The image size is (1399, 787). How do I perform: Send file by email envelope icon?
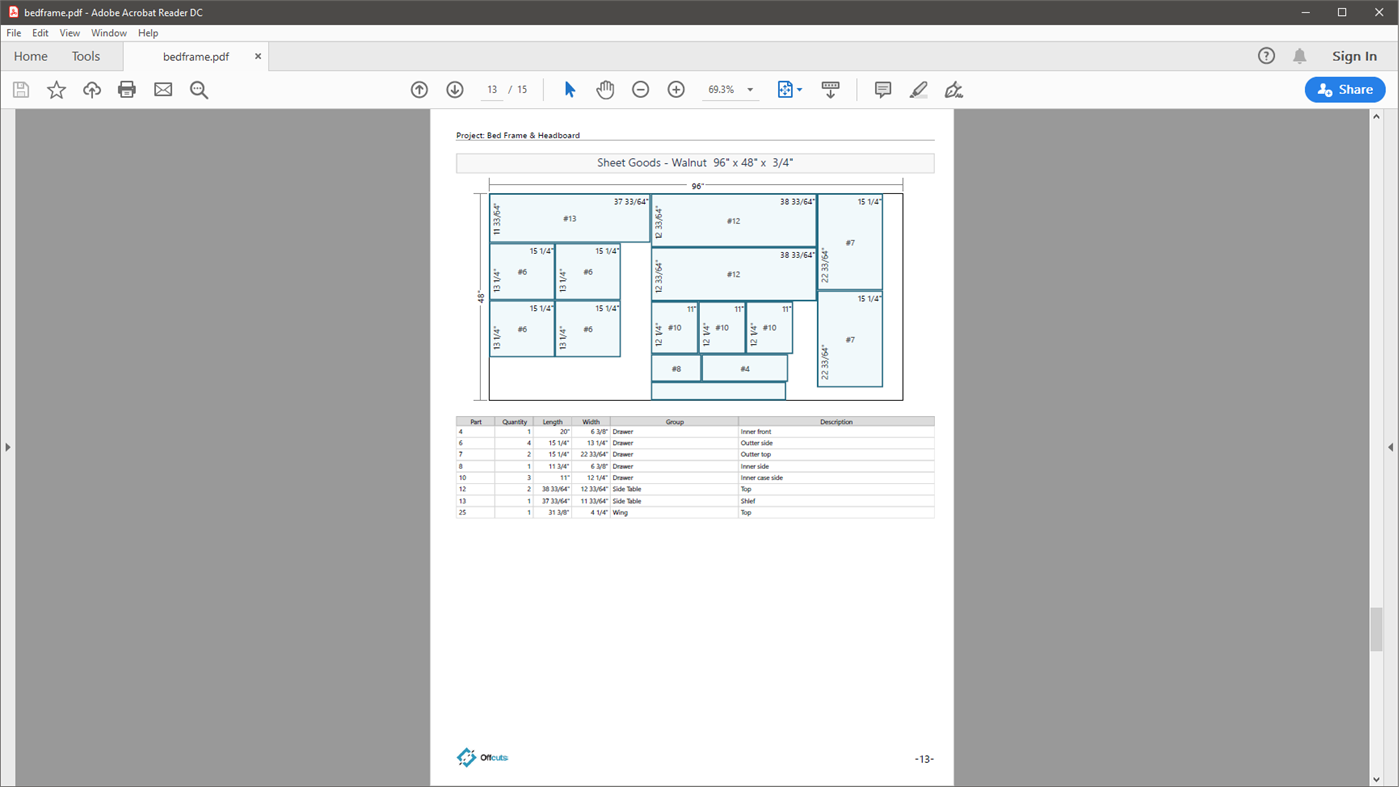163,90
